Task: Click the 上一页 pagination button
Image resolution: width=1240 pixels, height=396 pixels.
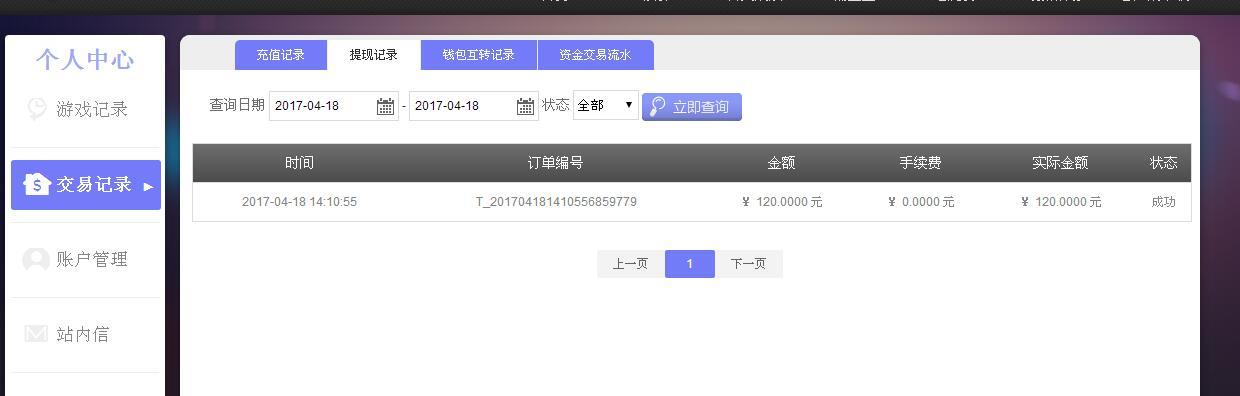Action: point(631,264)
